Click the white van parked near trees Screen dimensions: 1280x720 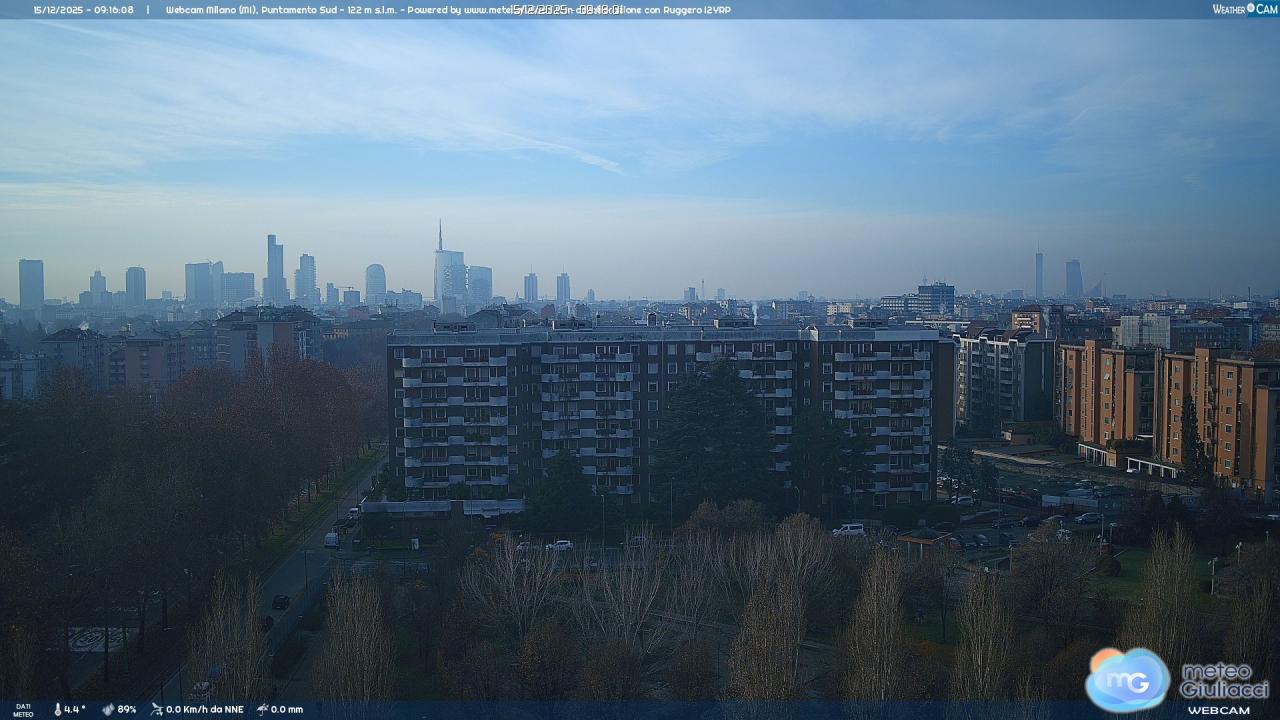848,529
